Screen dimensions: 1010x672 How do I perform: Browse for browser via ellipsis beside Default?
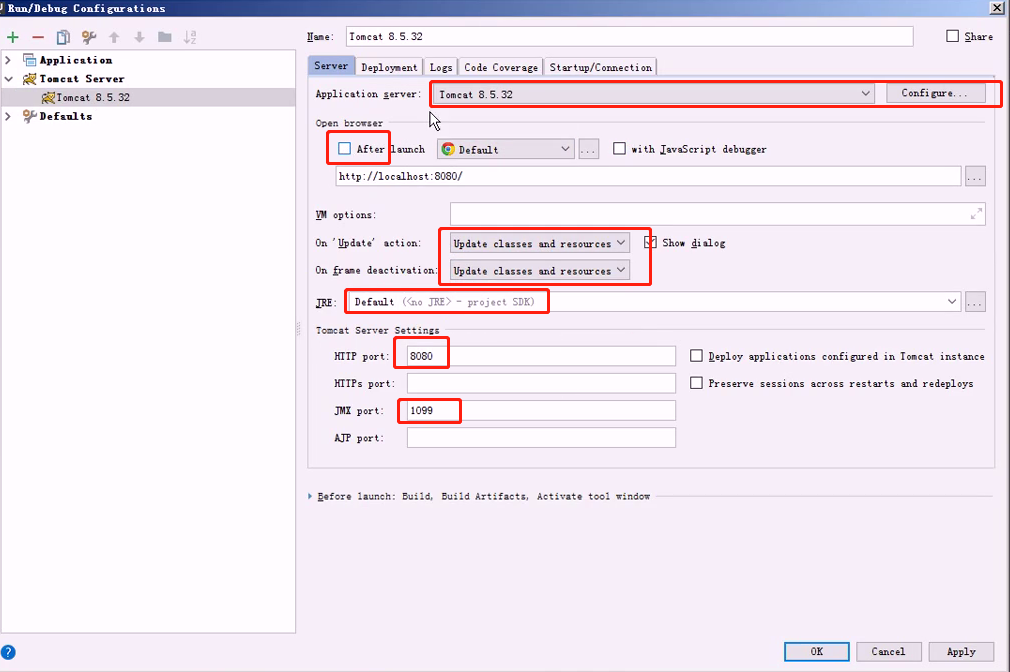(588, 149)
